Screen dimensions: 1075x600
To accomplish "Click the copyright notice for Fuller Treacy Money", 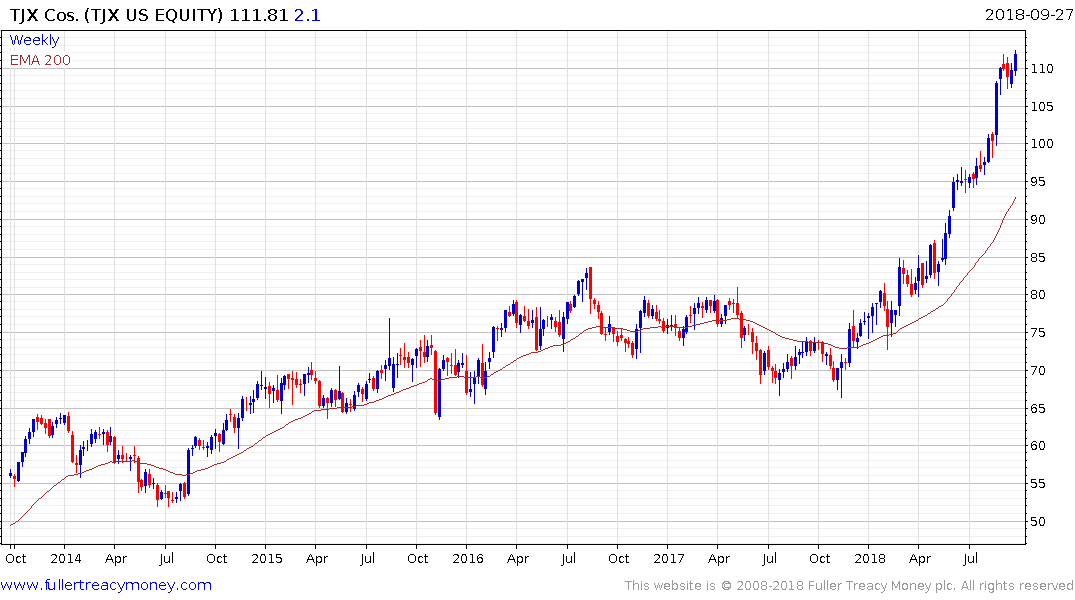I will point(849,586).
